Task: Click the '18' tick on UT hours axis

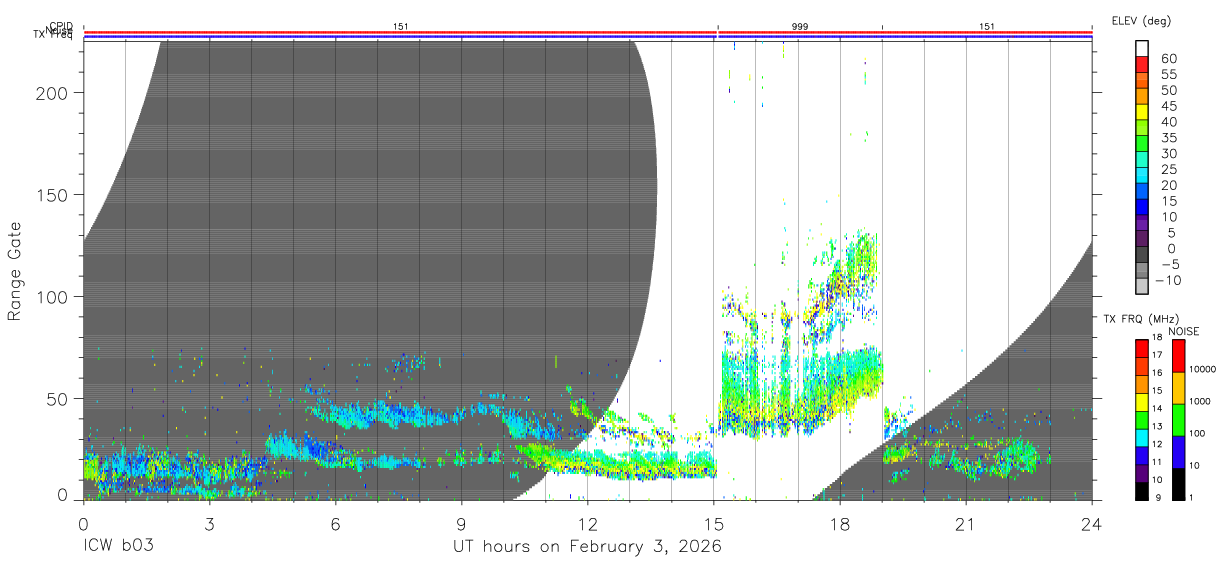Action: click(x=839, y=524)
